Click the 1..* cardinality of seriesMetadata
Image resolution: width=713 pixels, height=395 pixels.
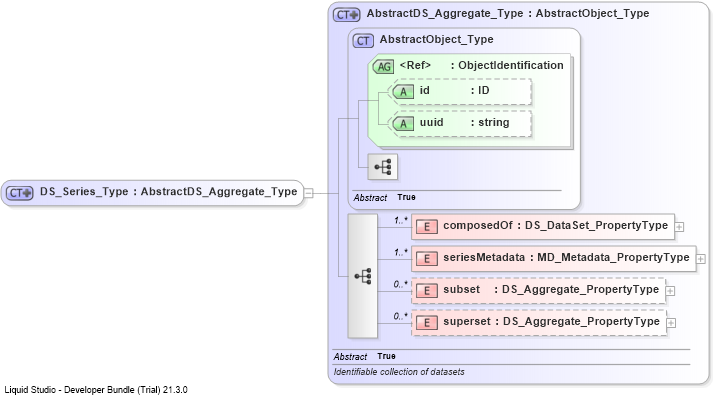pos(401,252)
